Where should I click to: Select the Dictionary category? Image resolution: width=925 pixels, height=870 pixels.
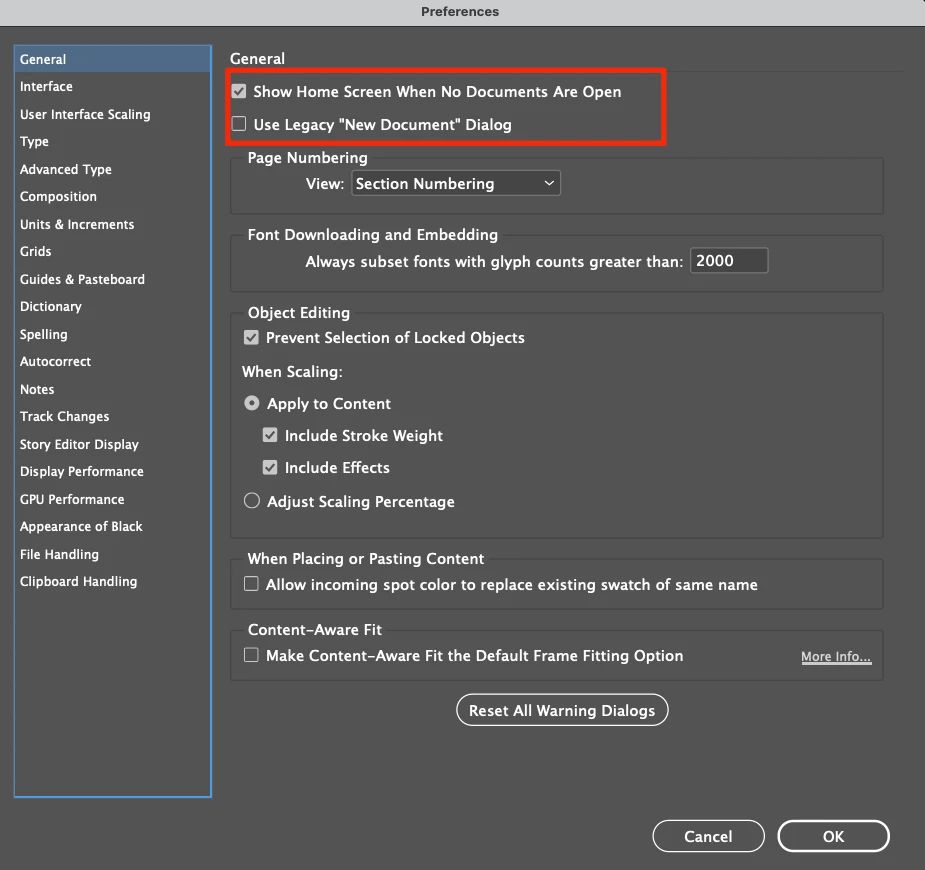point(113,307)
